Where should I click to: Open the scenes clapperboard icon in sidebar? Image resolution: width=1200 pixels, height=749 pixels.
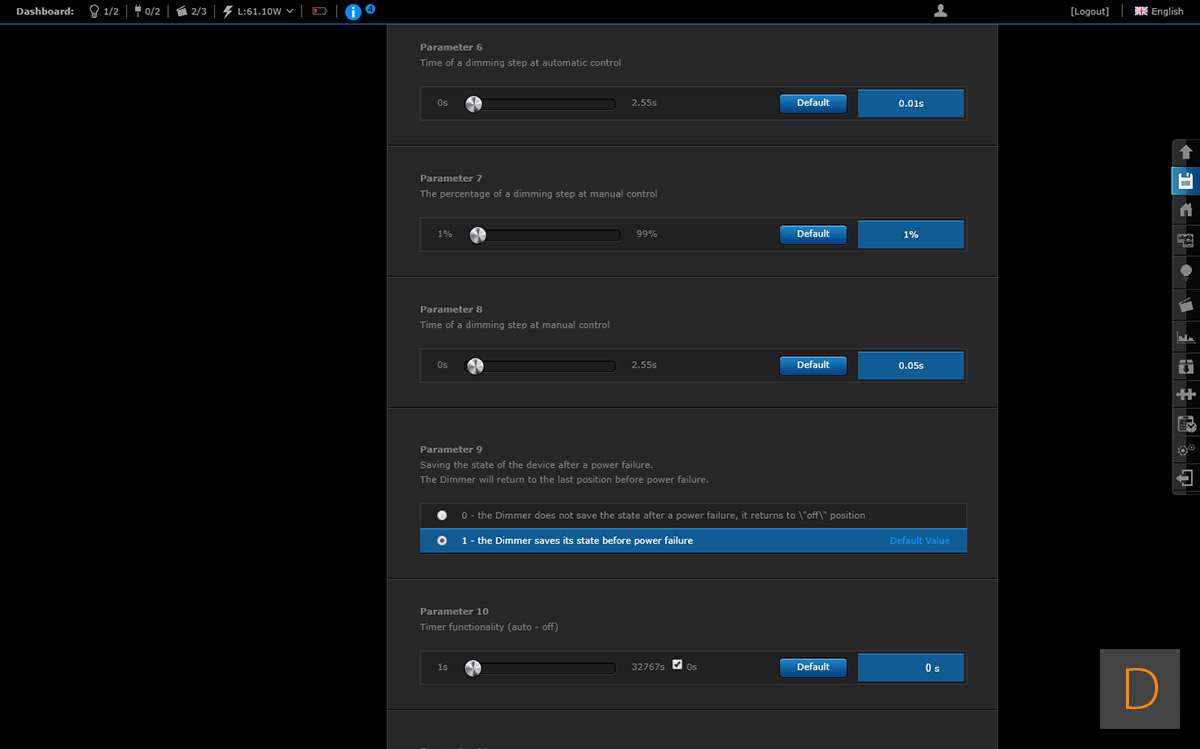(1186, 305)
